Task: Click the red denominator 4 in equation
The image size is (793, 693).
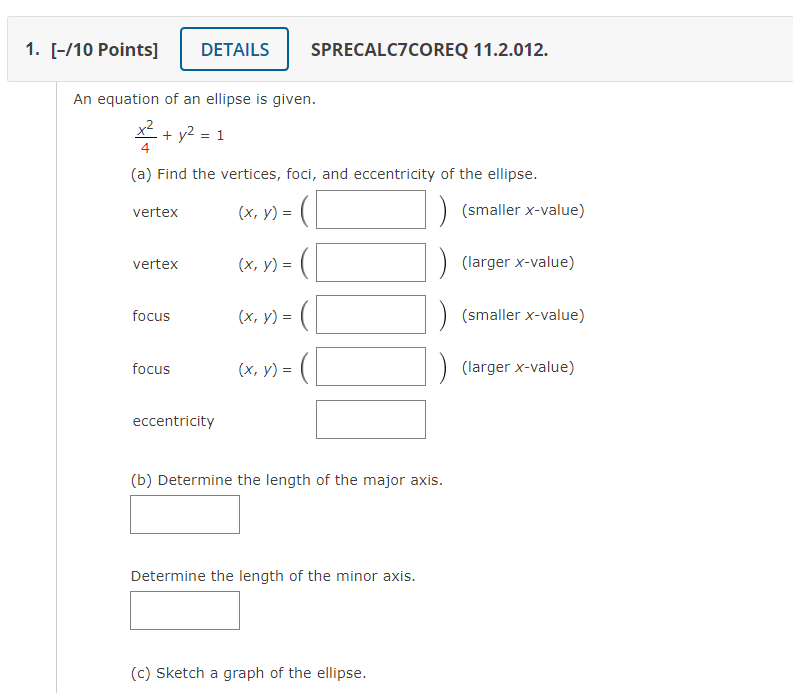Action: click(x=145, y=148)
